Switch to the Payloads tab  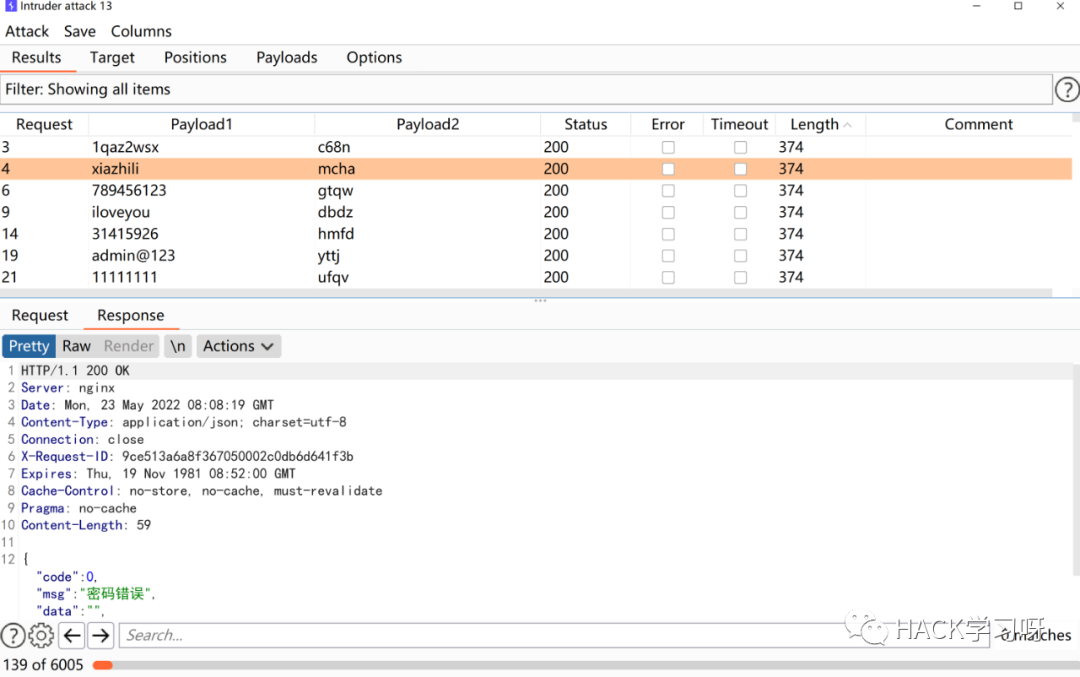(x=287, y=58)
